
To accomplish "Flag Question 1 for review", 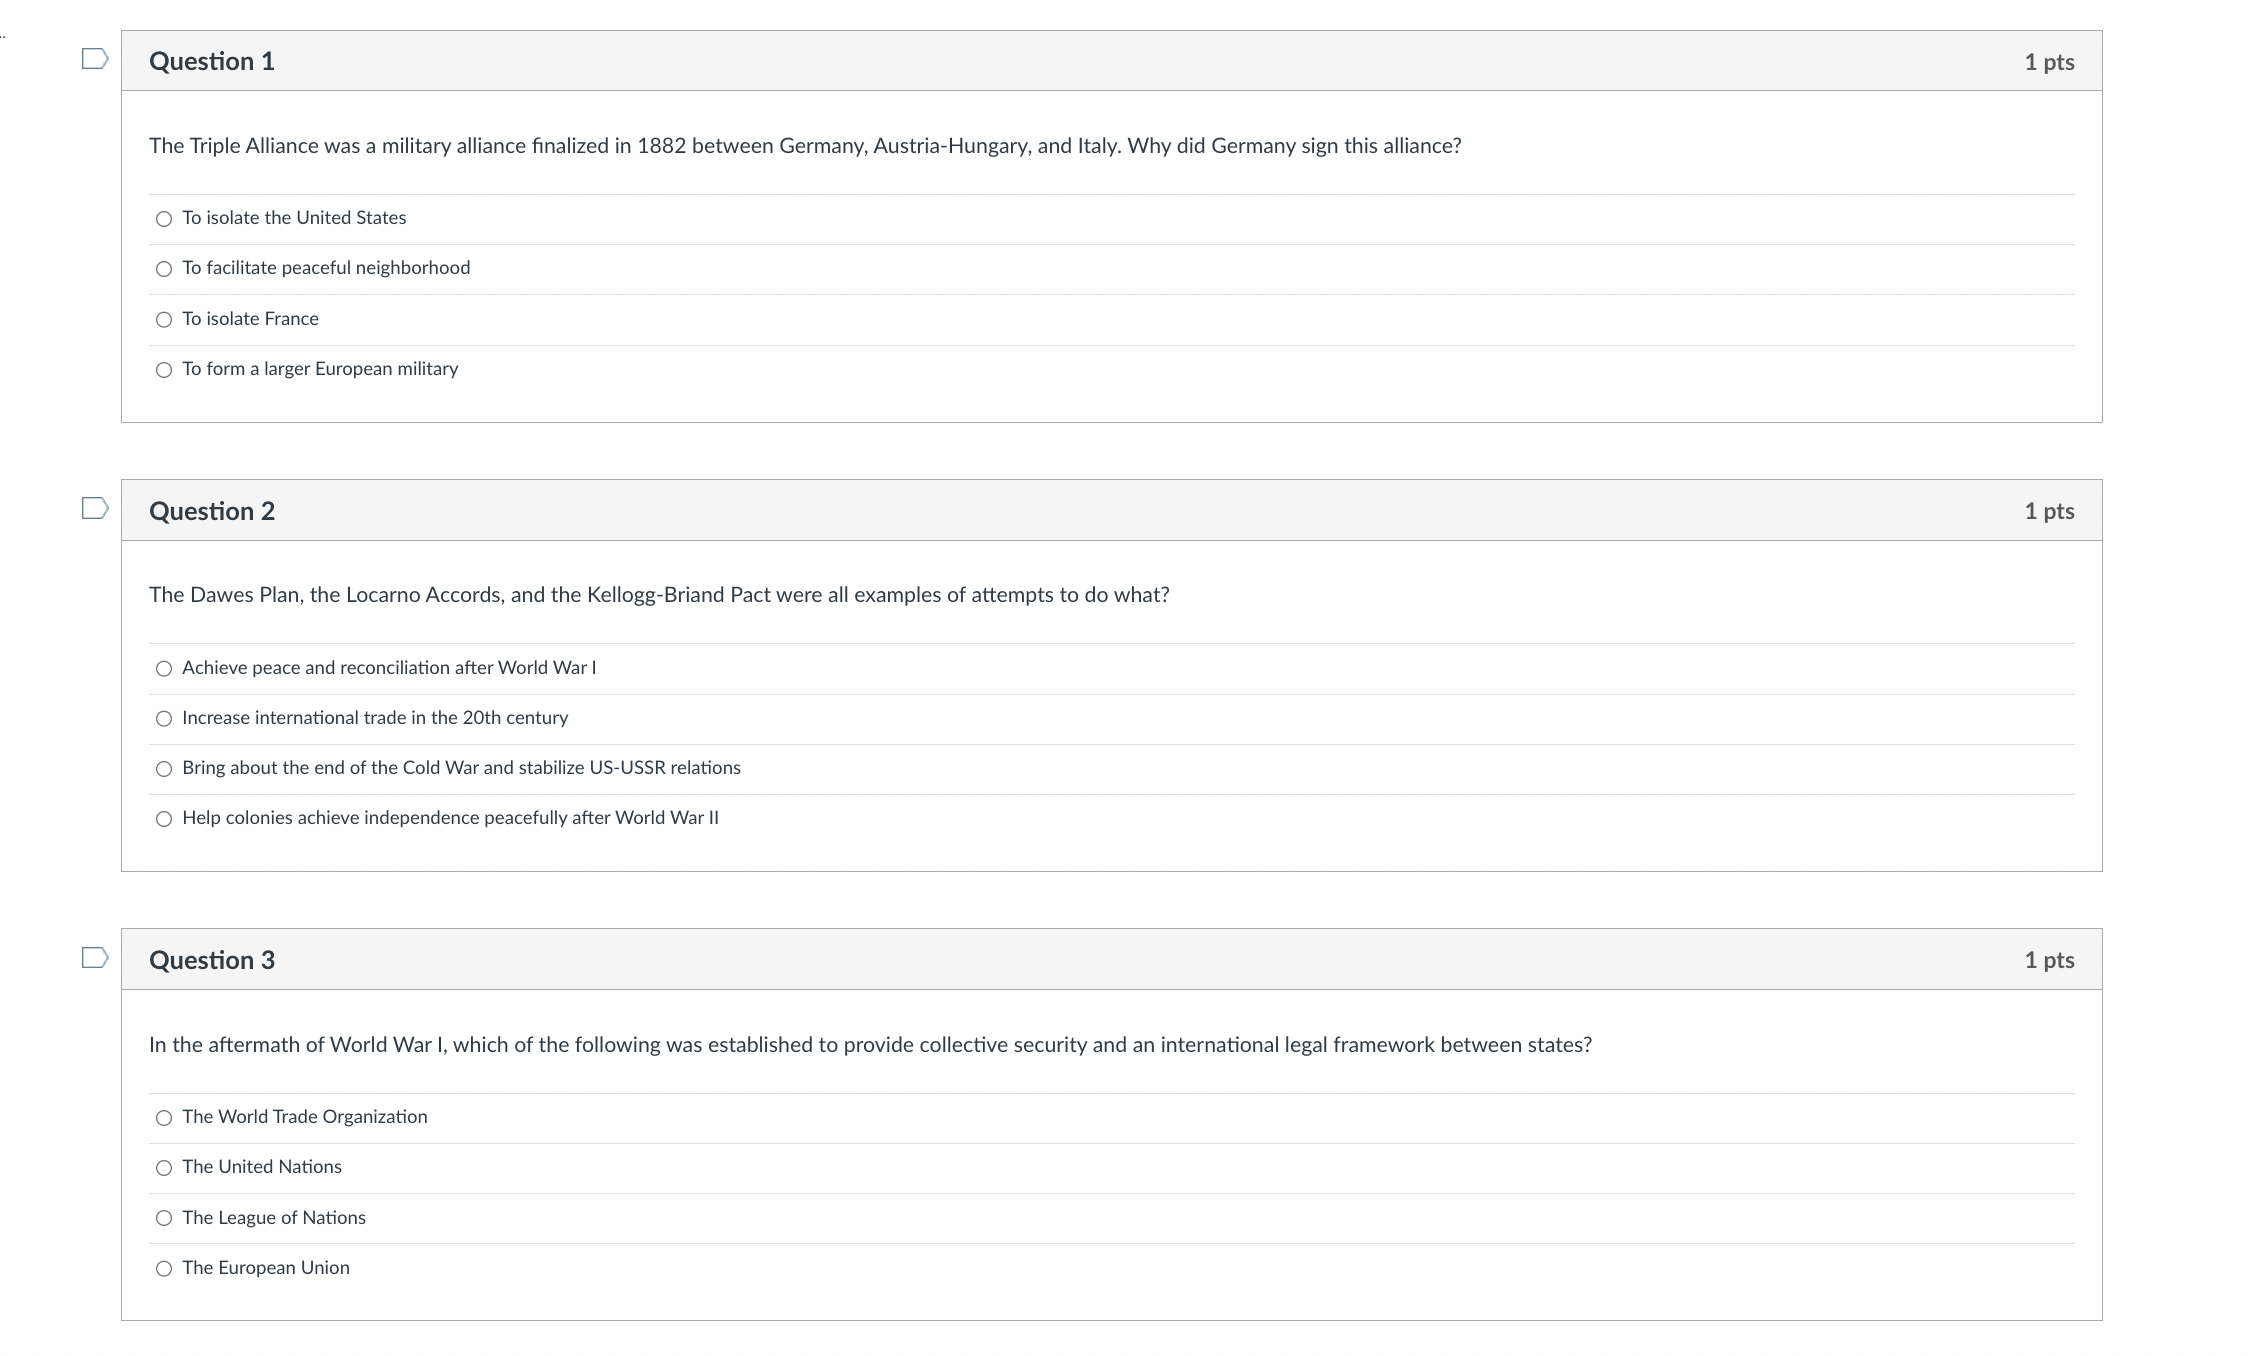I will pos(94,59).
